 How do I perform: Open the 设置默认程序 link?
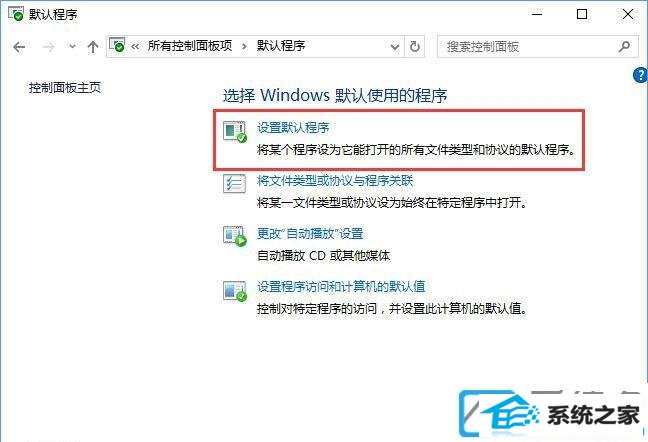point(293,128)
